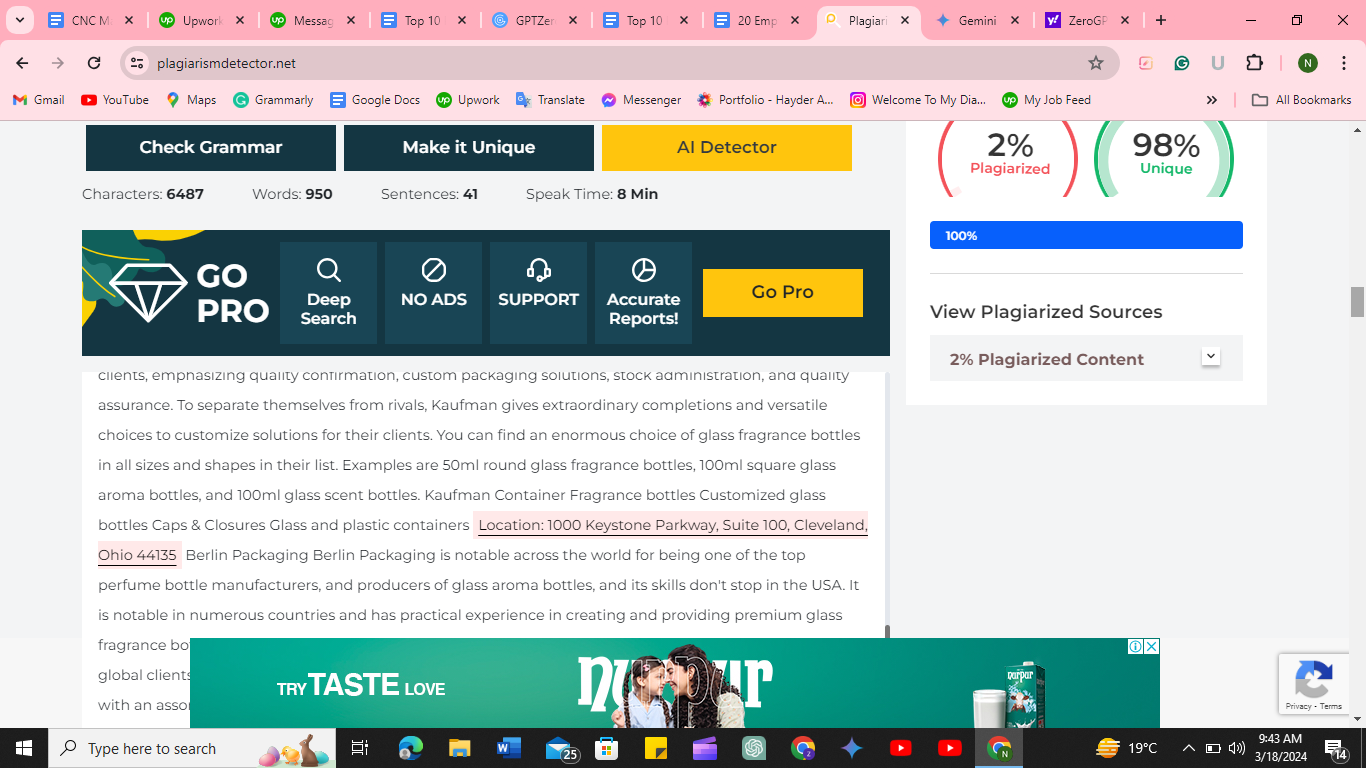Switch to the 20 Emp document tab
The height and width of the screenshot is (768, 1366).
point(757,20)
